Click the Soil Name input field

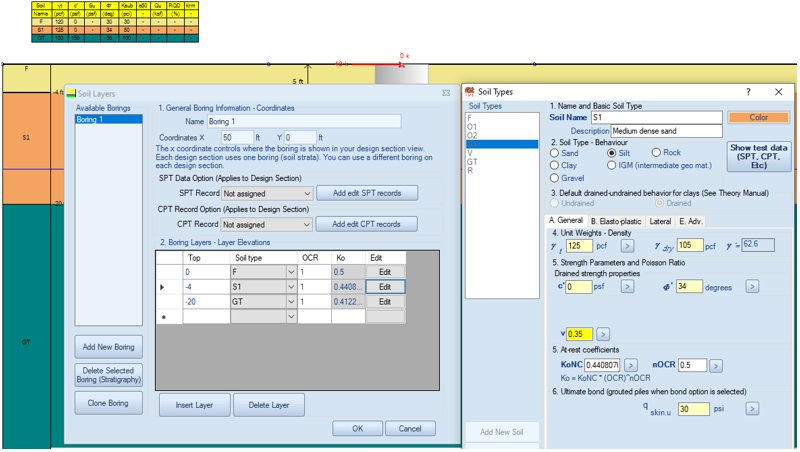tap(657, 117)
